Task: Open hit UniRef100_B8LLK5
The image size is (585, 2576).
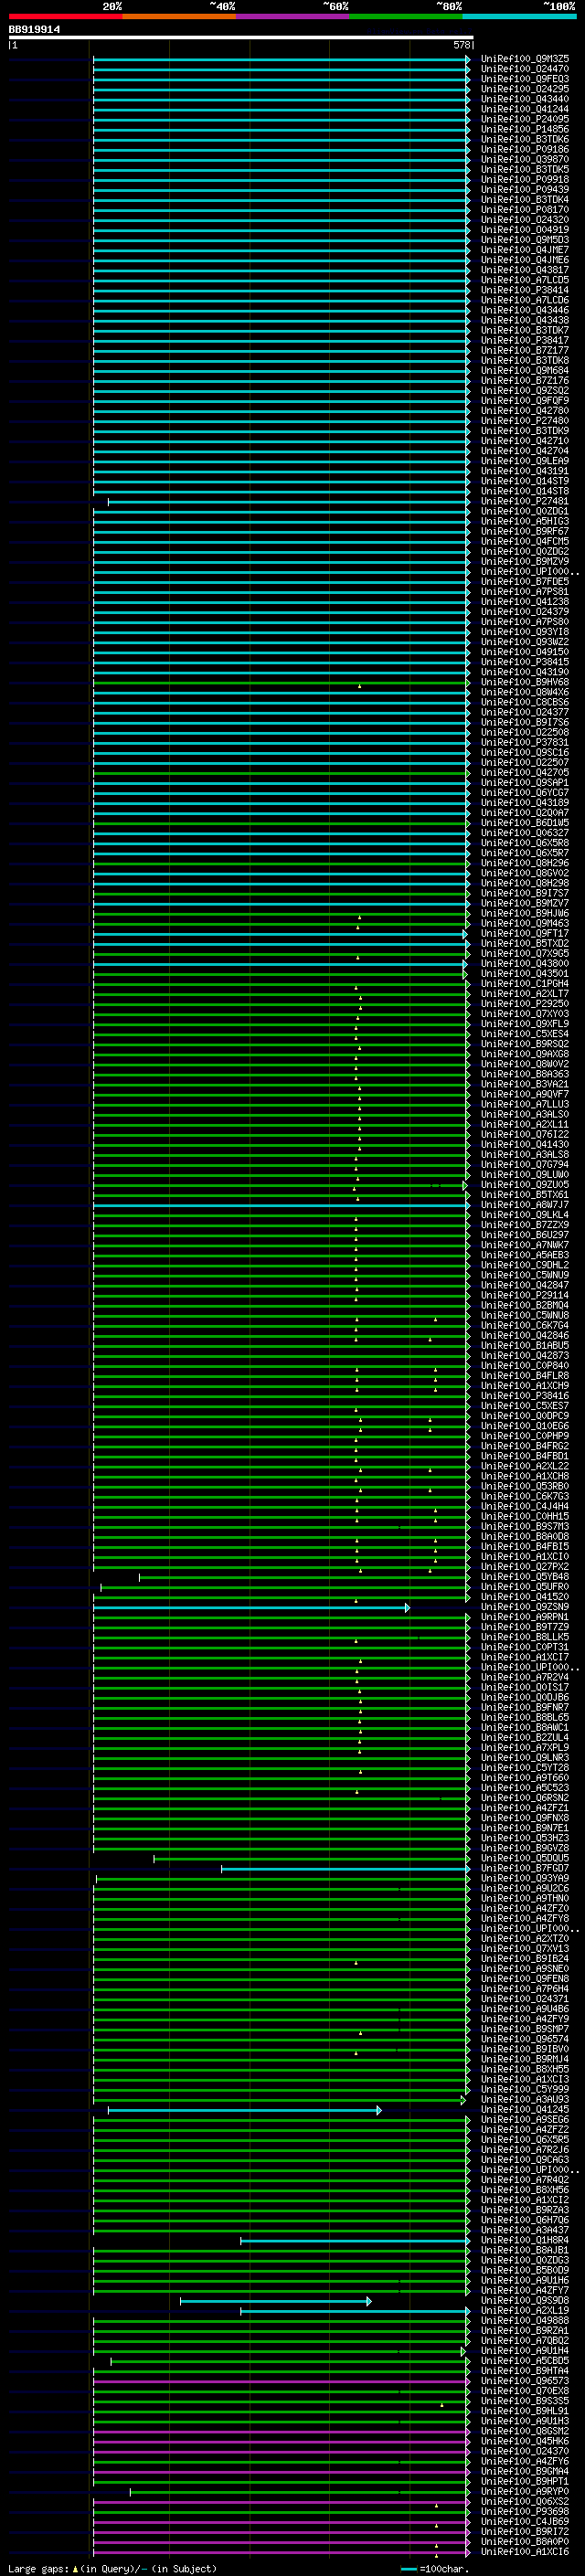Action: [x=525, y=1637]
